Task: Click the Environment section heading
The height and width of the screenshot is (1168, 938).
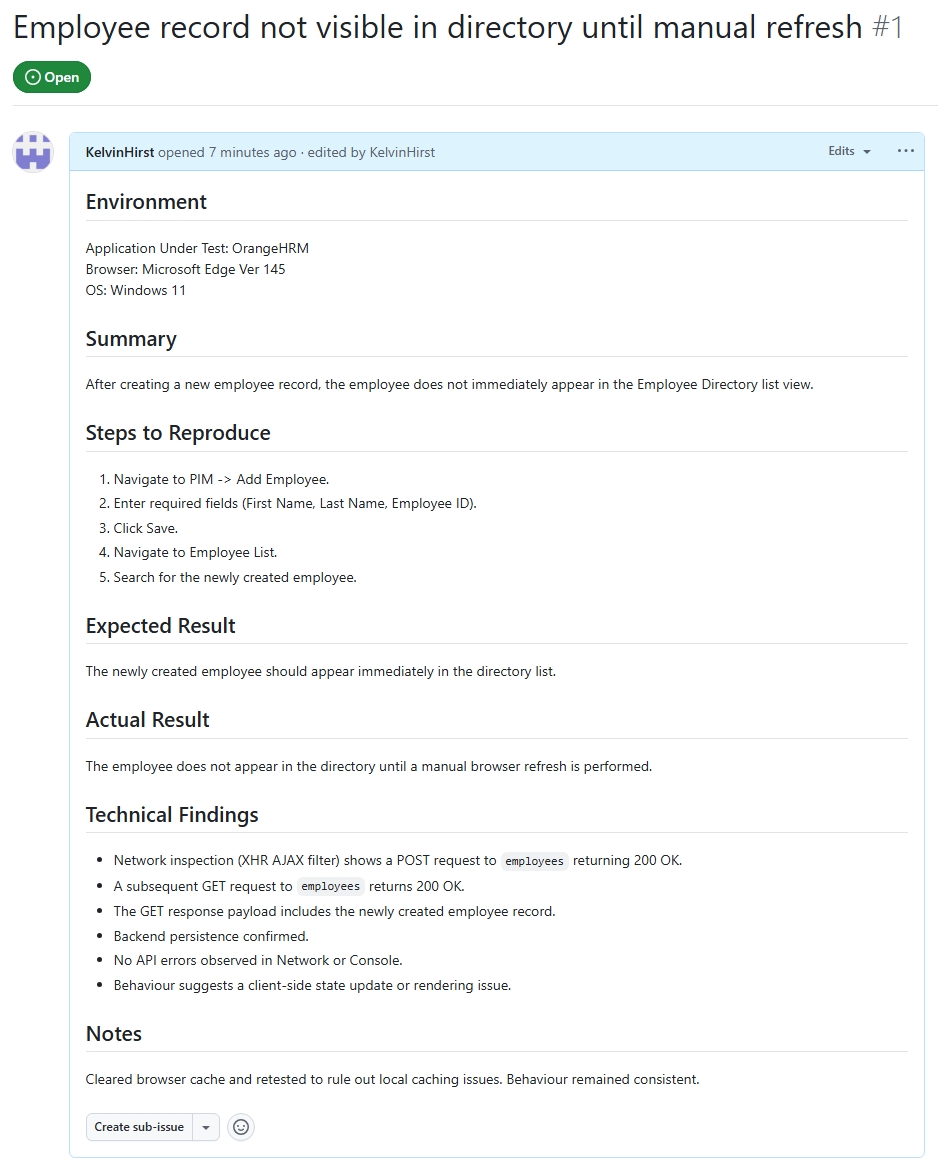Action: 146,201
